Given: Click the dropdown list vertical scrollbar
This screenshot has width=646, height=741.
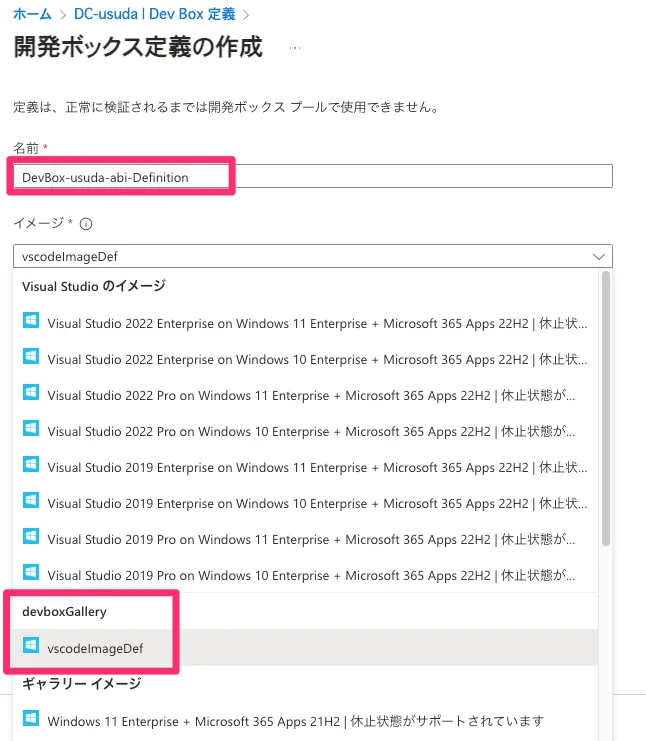Looking at the screenshot, I should [606, 408].
